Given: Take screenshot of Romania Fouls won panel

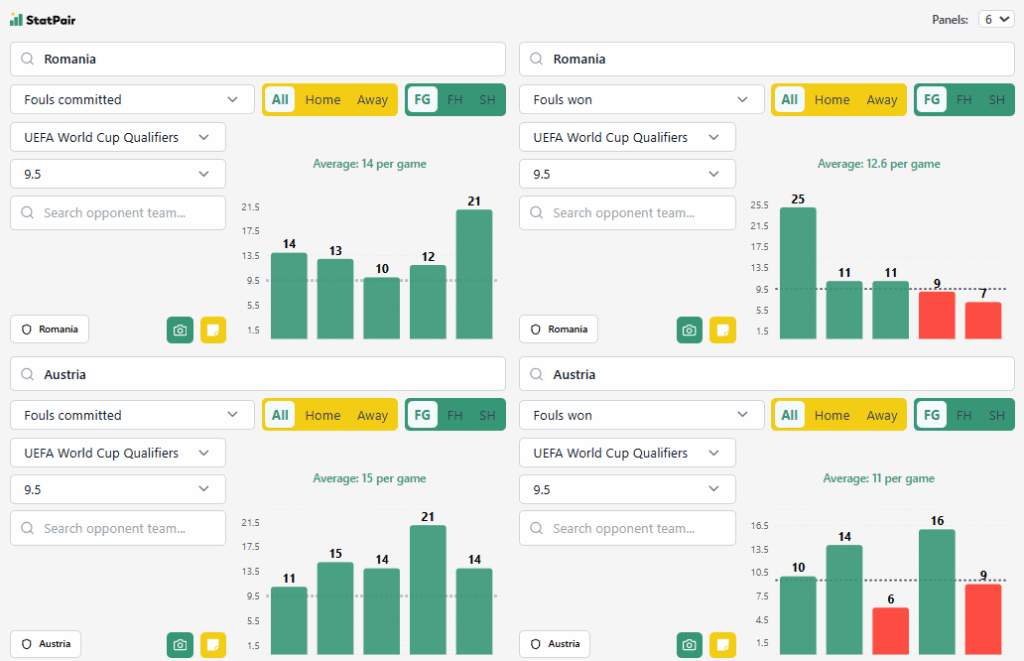Looking at the screenshot, I should [x=689, y=330].
